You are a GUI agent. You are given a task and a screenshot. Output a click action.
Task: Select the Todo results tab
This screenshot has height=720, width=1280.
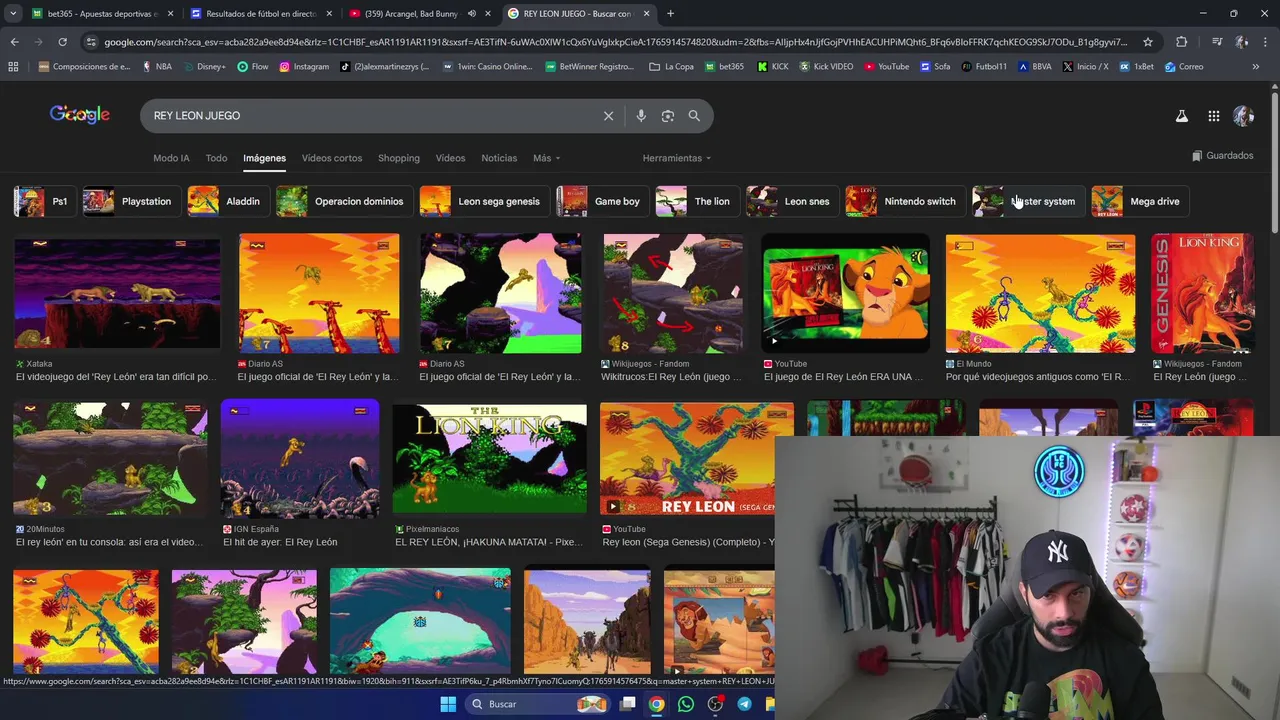216,158
